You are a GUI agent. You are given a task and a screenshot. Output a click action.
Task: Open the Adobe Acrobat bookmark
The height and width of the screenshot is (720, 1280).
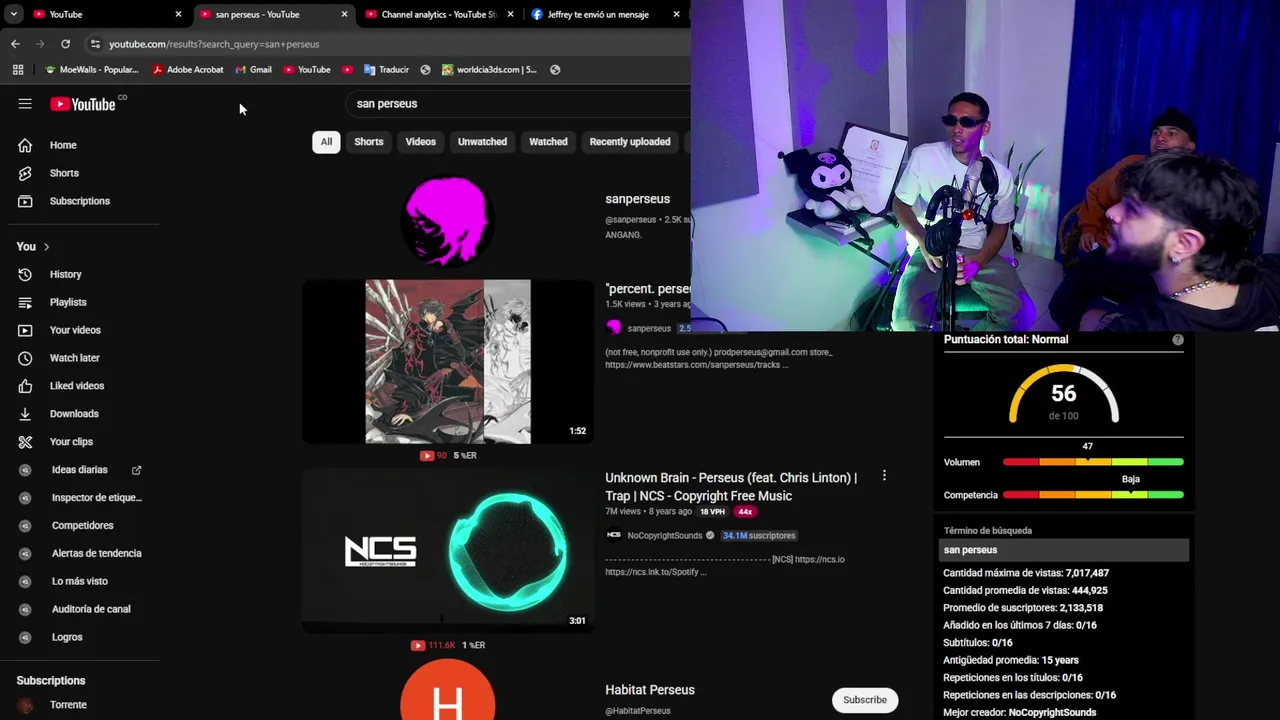(x=187, y=70)
